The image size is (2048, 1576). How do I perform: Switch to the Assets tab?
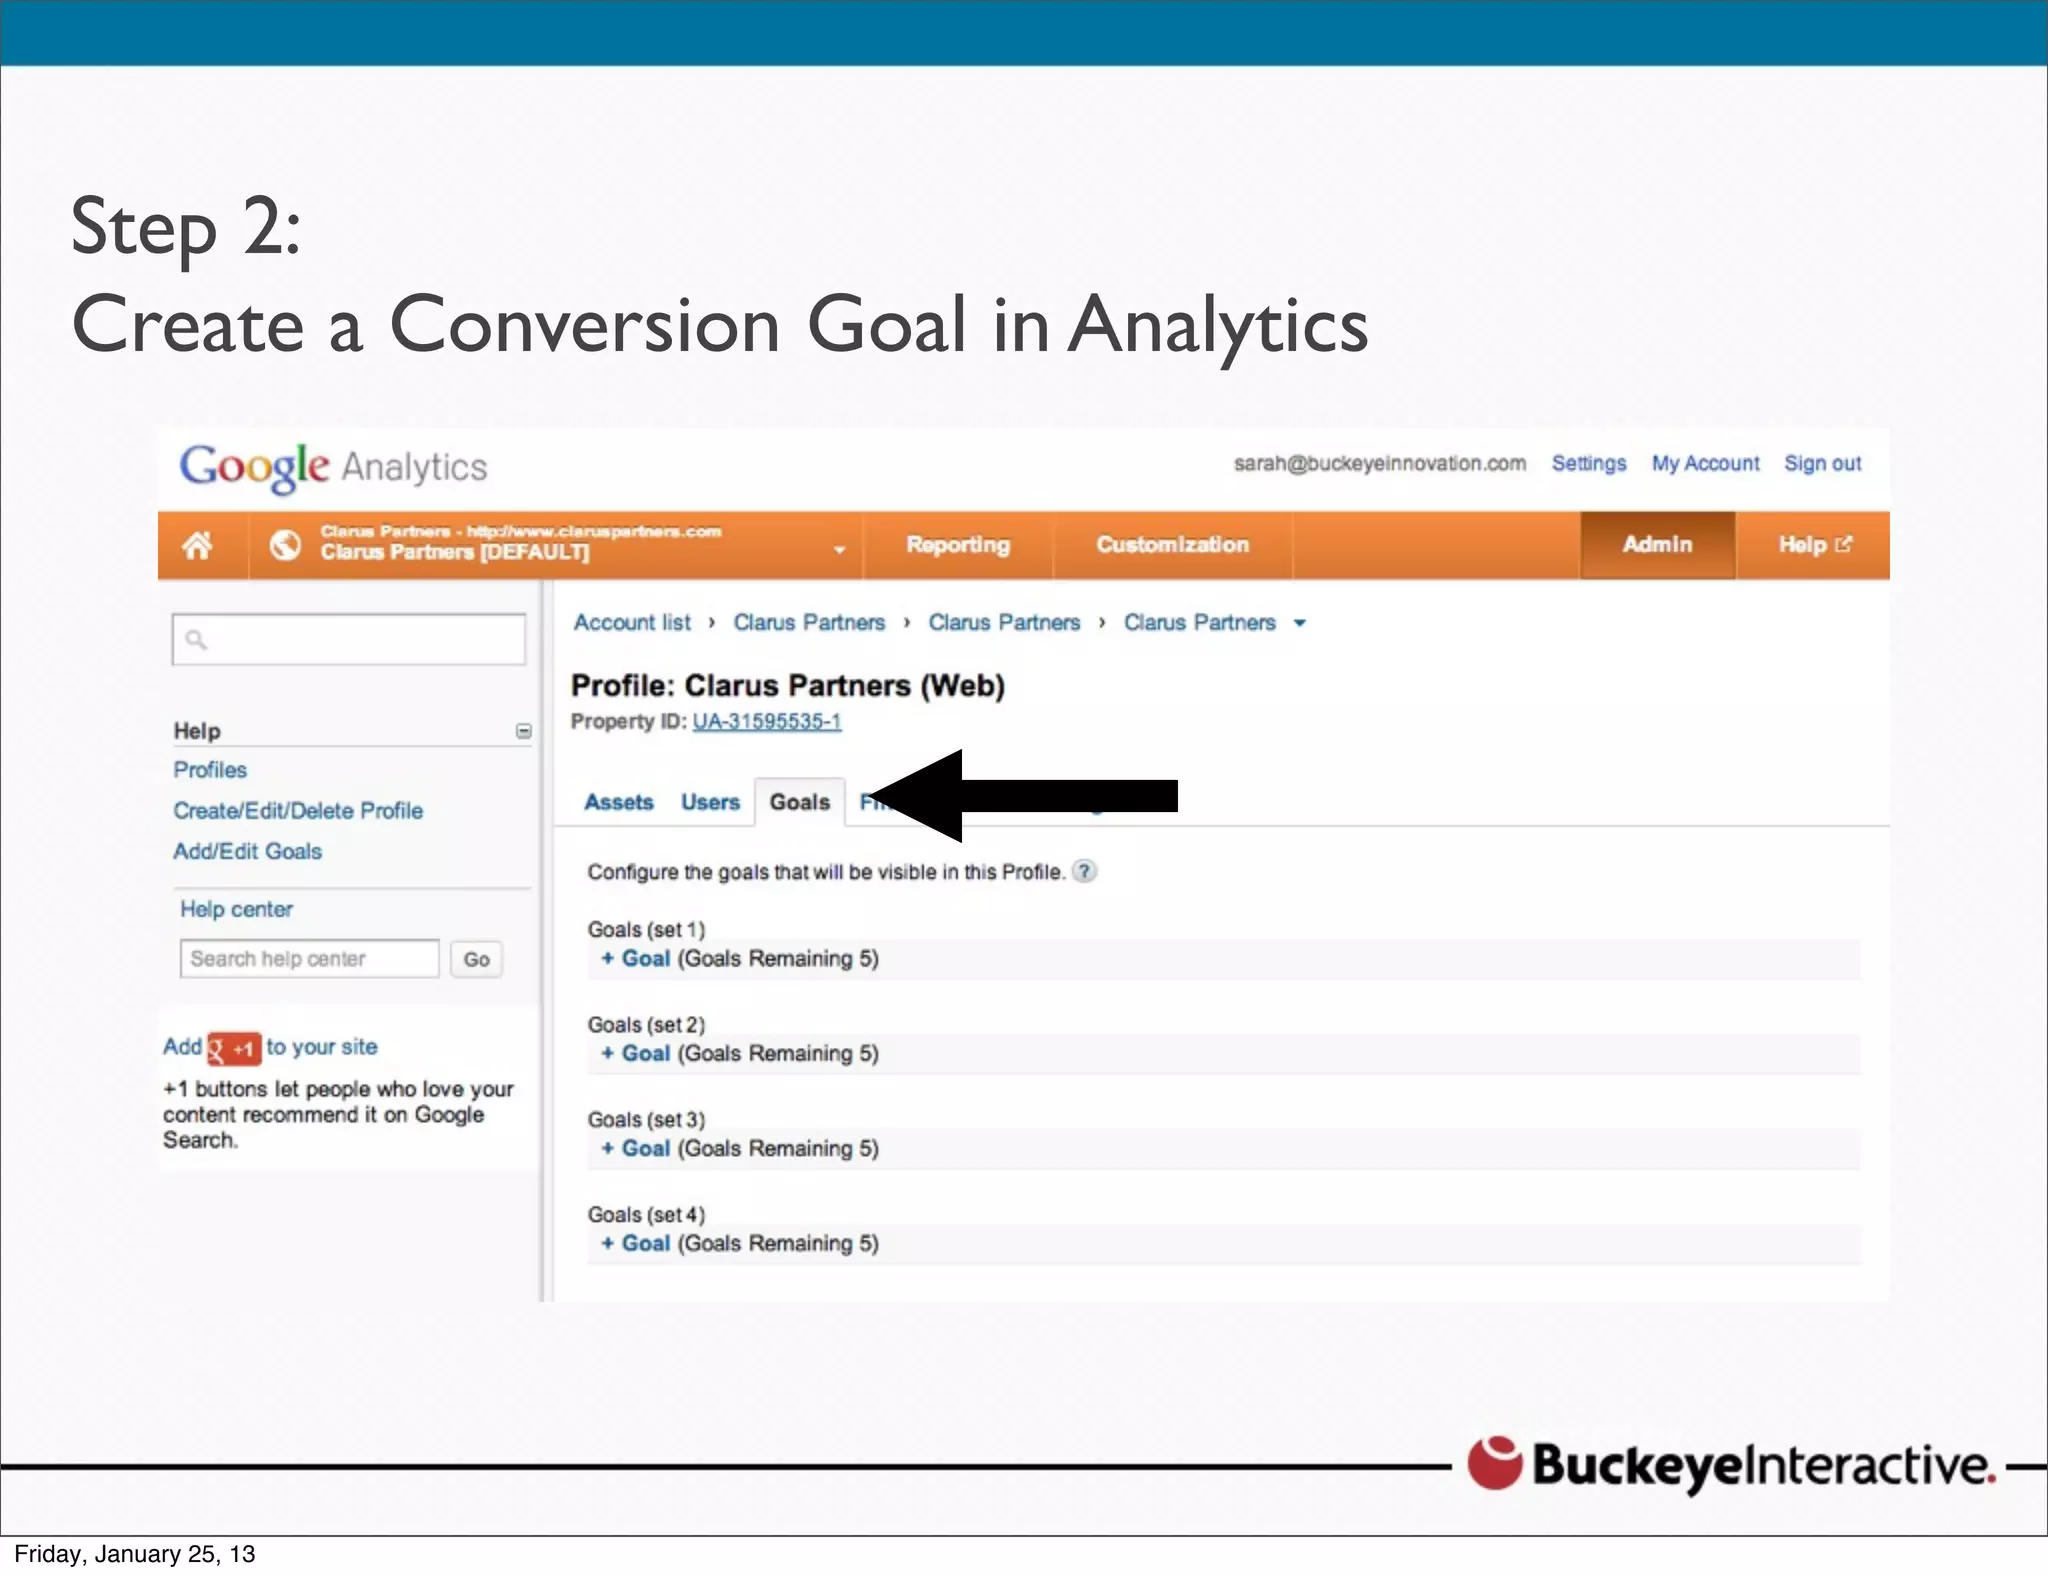(x=619, y=802)
